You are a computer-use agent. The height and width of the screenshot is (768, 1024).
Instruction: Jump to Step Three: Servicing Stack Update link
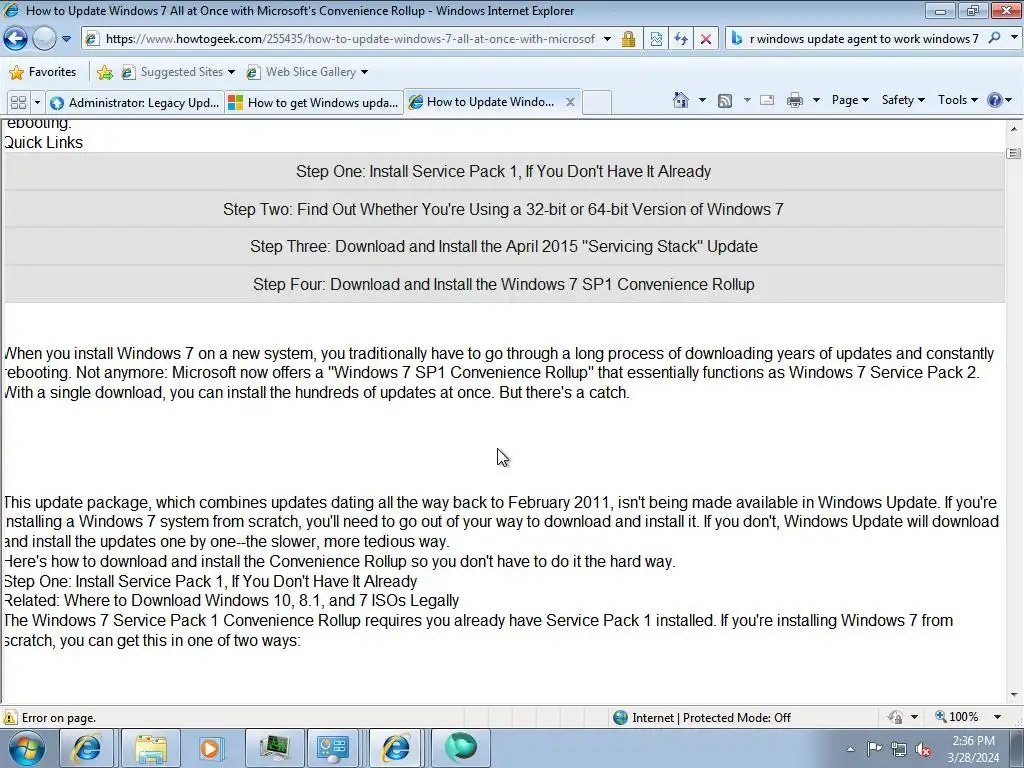[x=504, y=246]
